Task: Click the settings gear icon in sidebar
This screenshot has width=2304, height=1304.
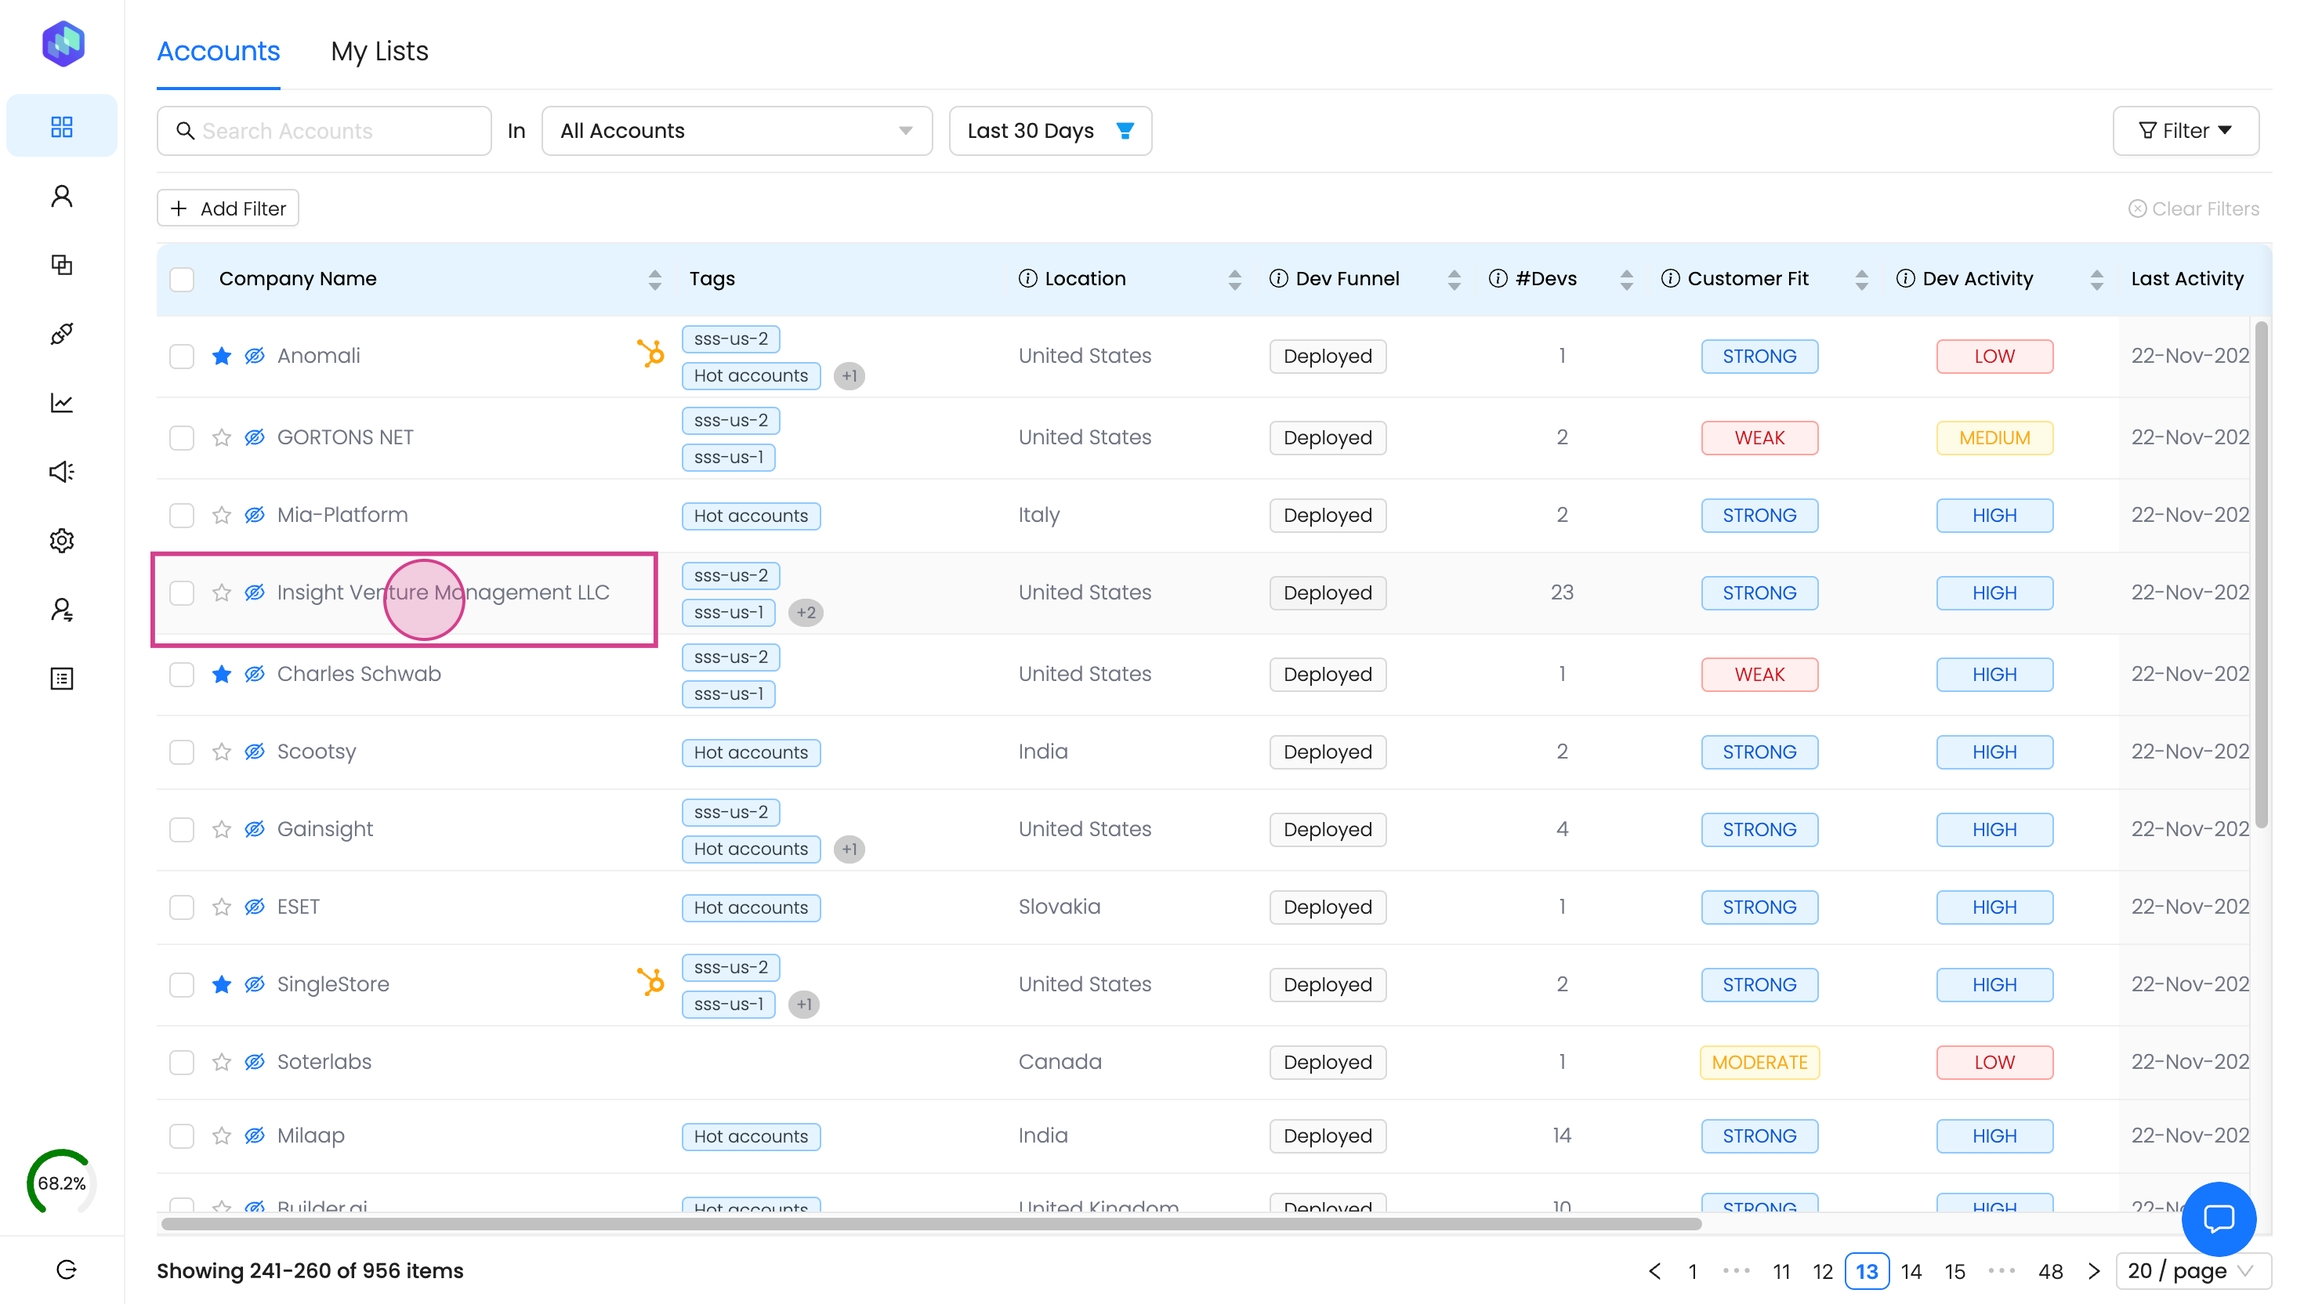Action: coord(61,541)
